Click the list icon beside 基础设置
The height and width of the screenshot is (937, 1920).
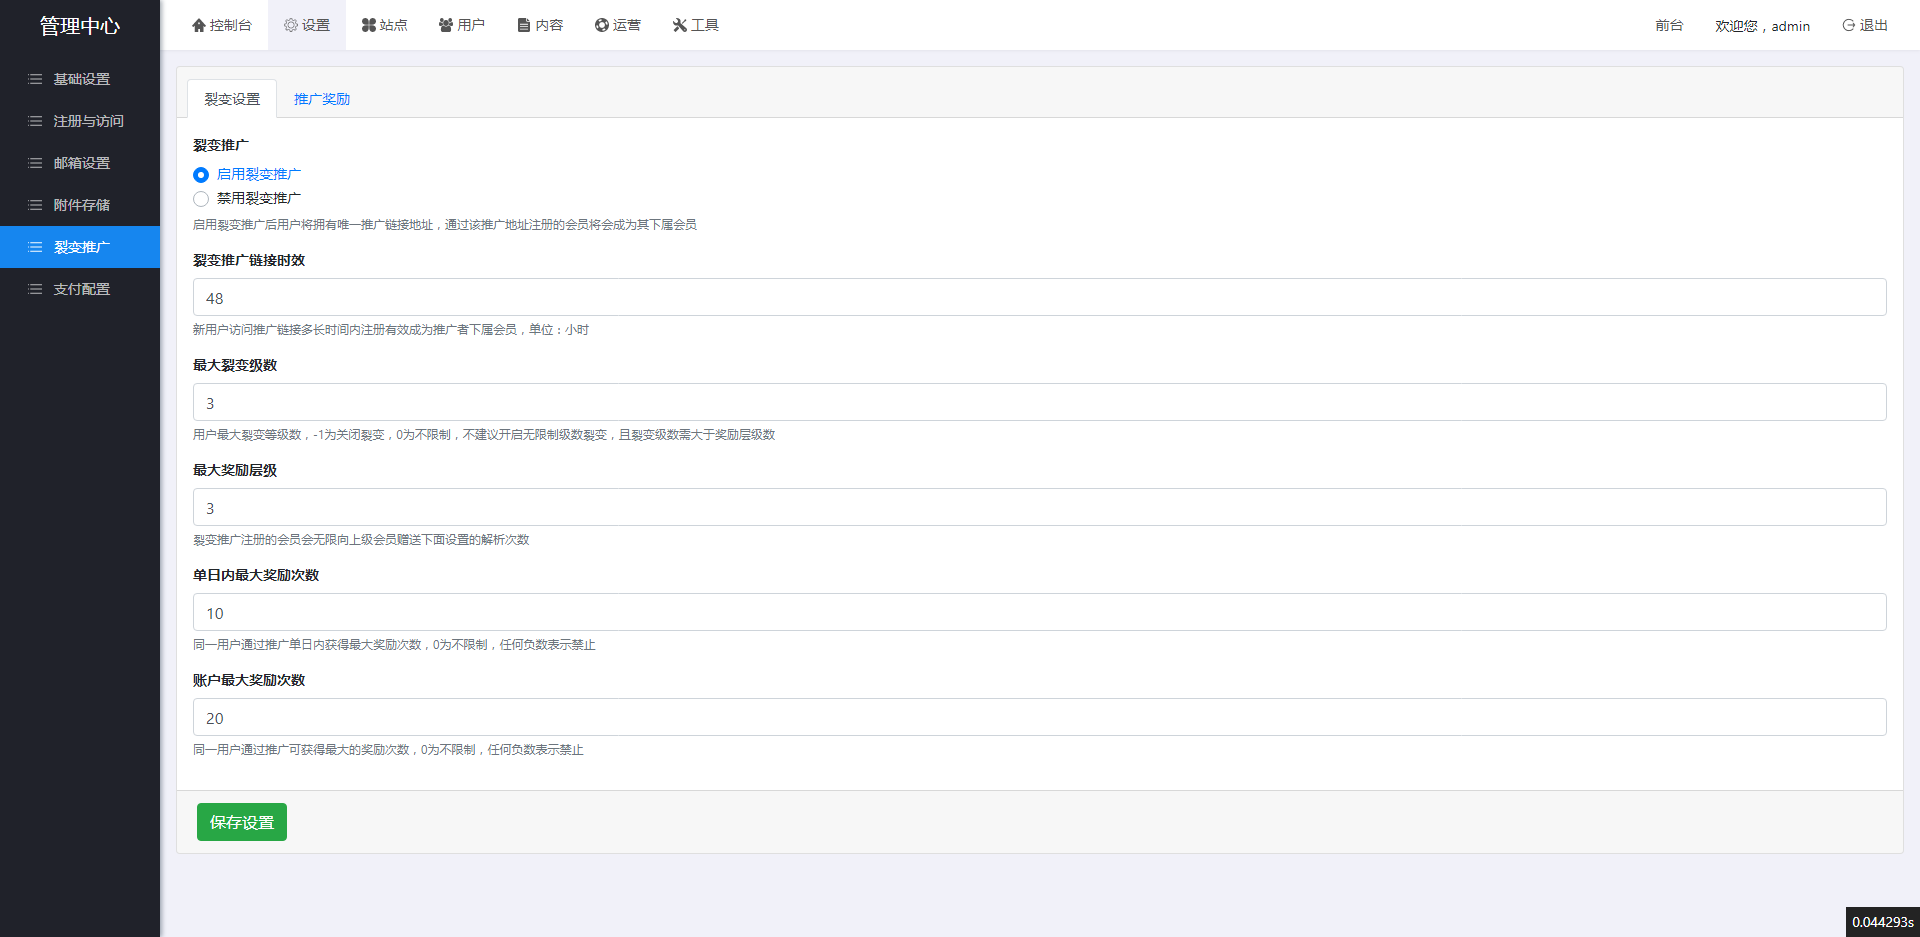(35, 79)
